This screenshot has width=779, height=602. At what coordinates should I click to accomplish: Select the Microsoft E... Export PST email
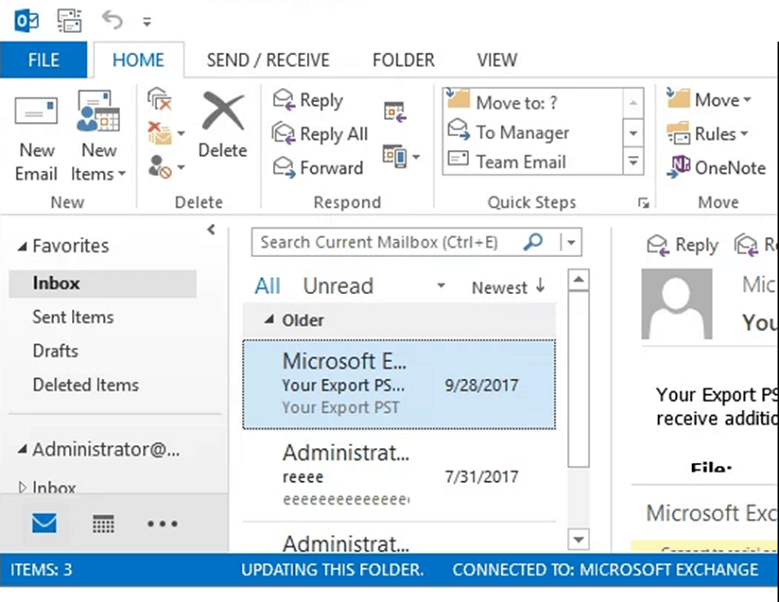(399, 384)
